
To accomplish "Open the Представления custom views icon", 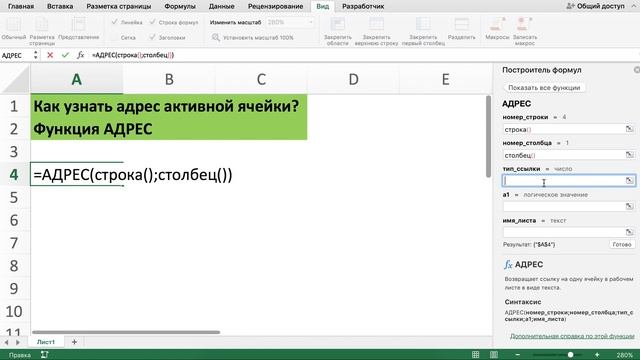I will [78, 24].
